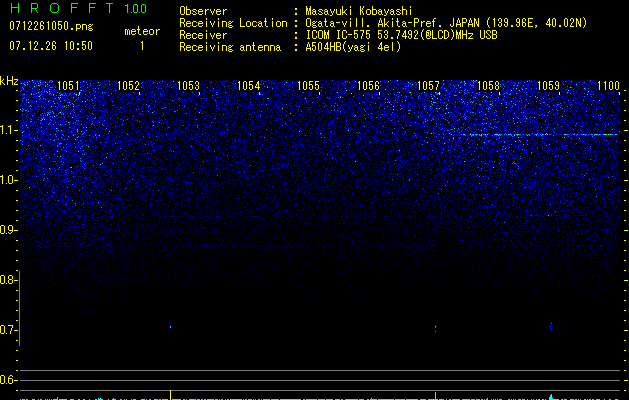Click the Receiving Location label

[233, 23]
